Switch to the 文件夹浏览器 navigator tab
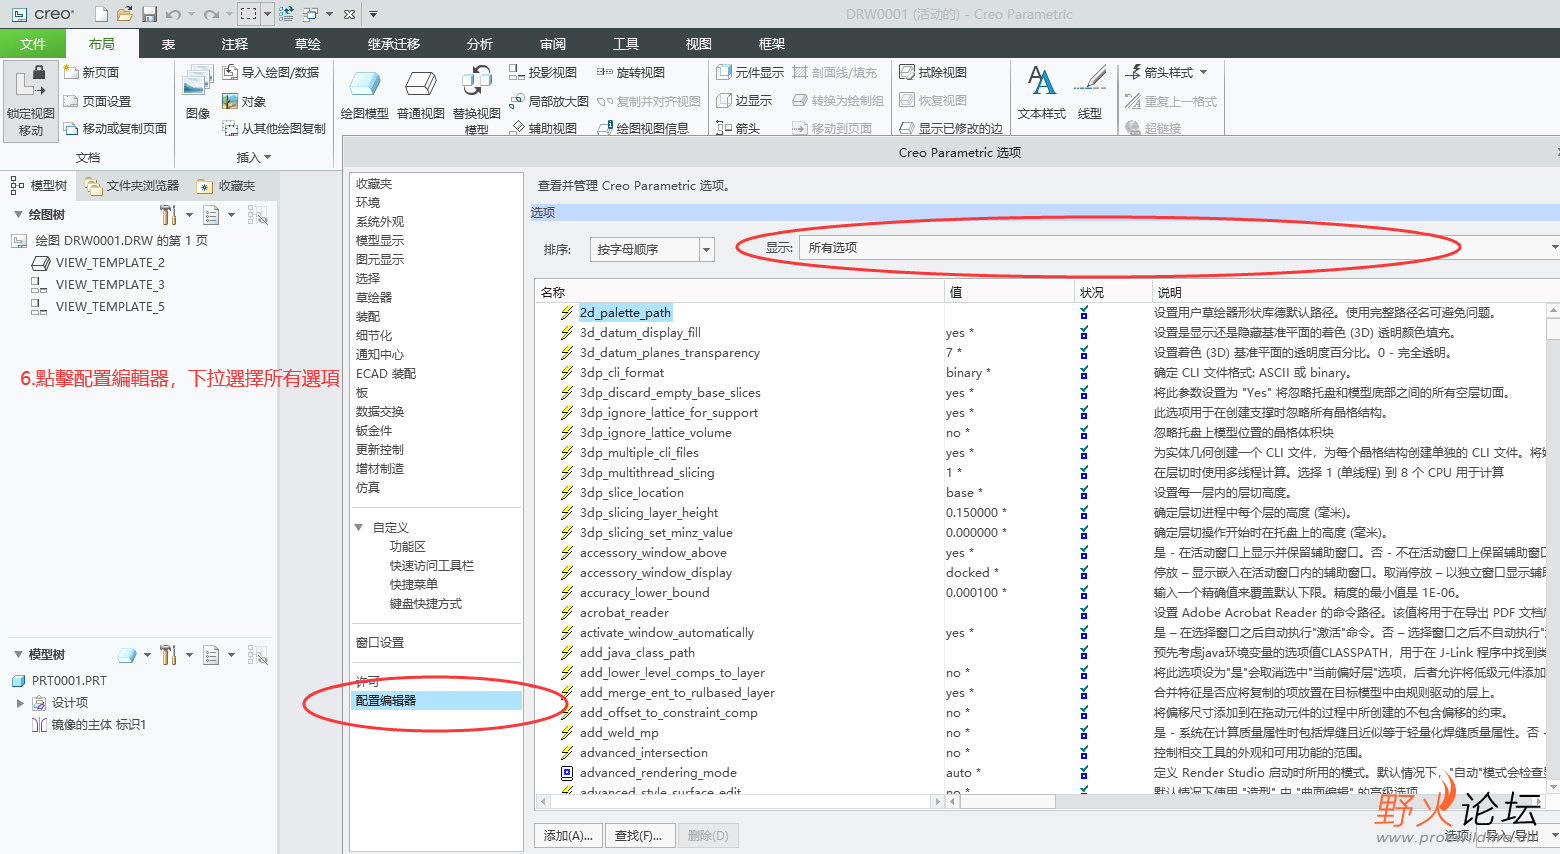 132,186
